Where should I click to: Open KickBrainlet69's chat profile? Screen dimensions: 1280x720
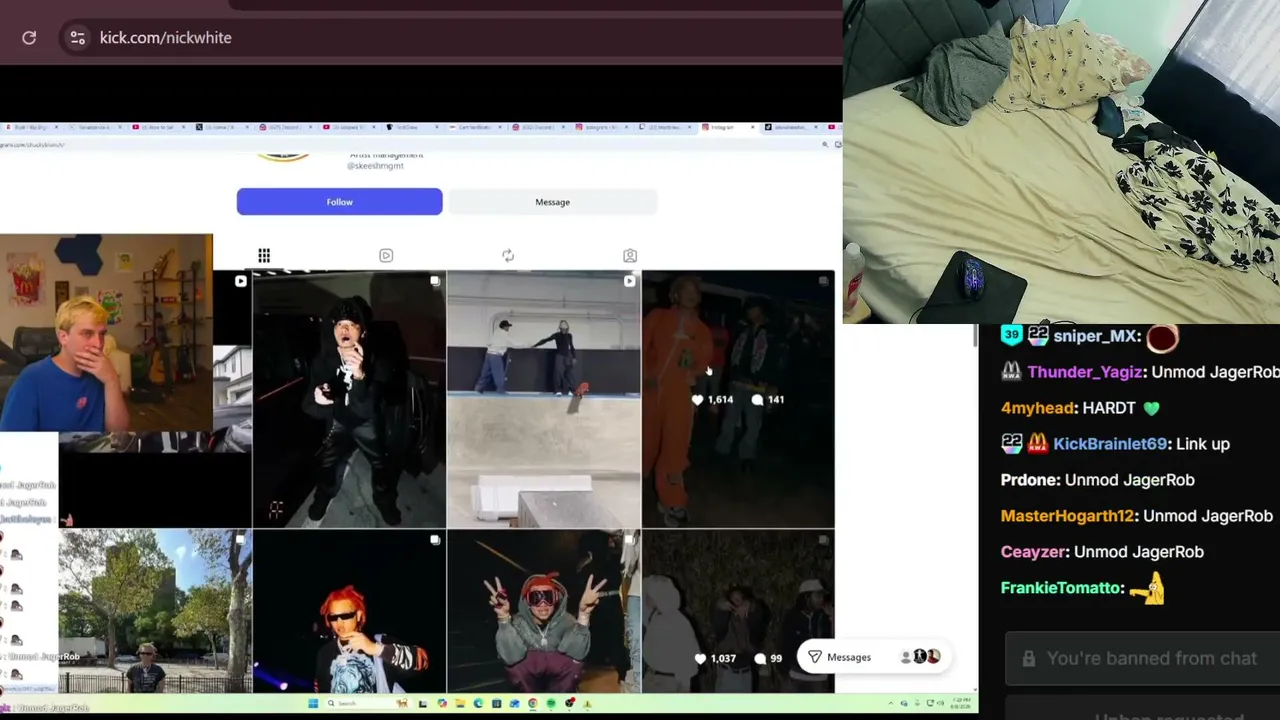(1110, 444)
